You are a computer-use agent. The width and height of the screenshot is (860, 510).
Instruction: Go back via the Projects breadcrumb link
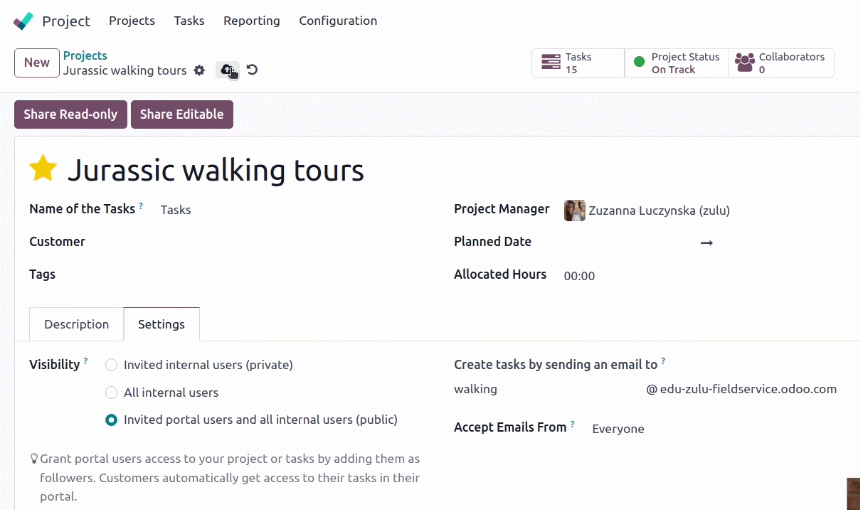pos(85,55)
